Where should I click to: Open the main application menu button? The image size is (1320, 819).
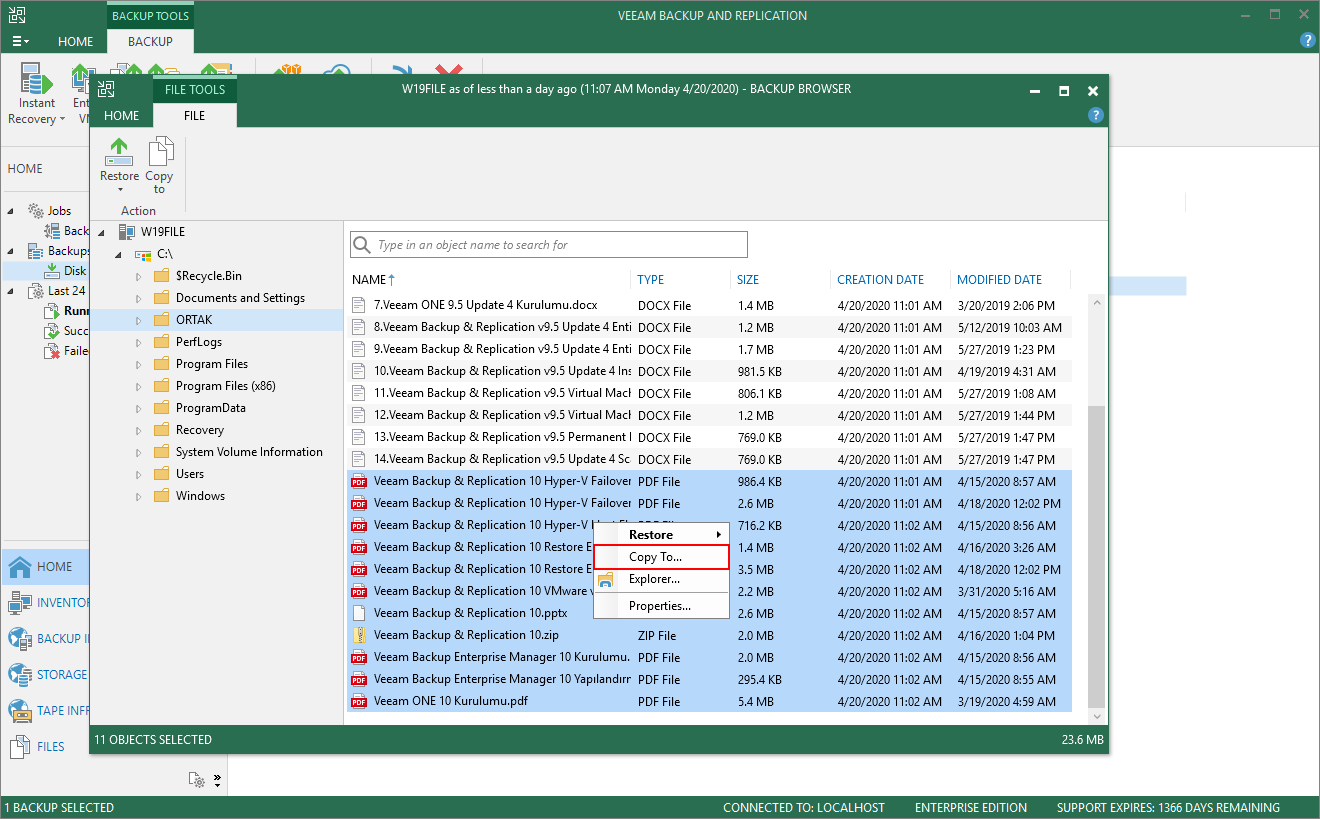click(20, 42)
